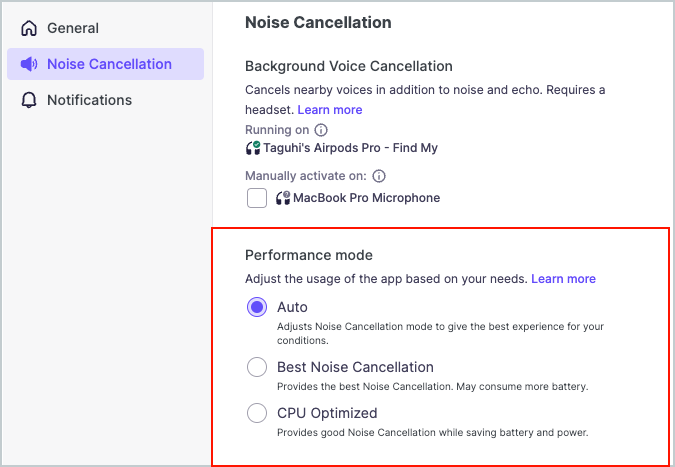
Task: Open the General settings tab
Action: click(73, 28)
